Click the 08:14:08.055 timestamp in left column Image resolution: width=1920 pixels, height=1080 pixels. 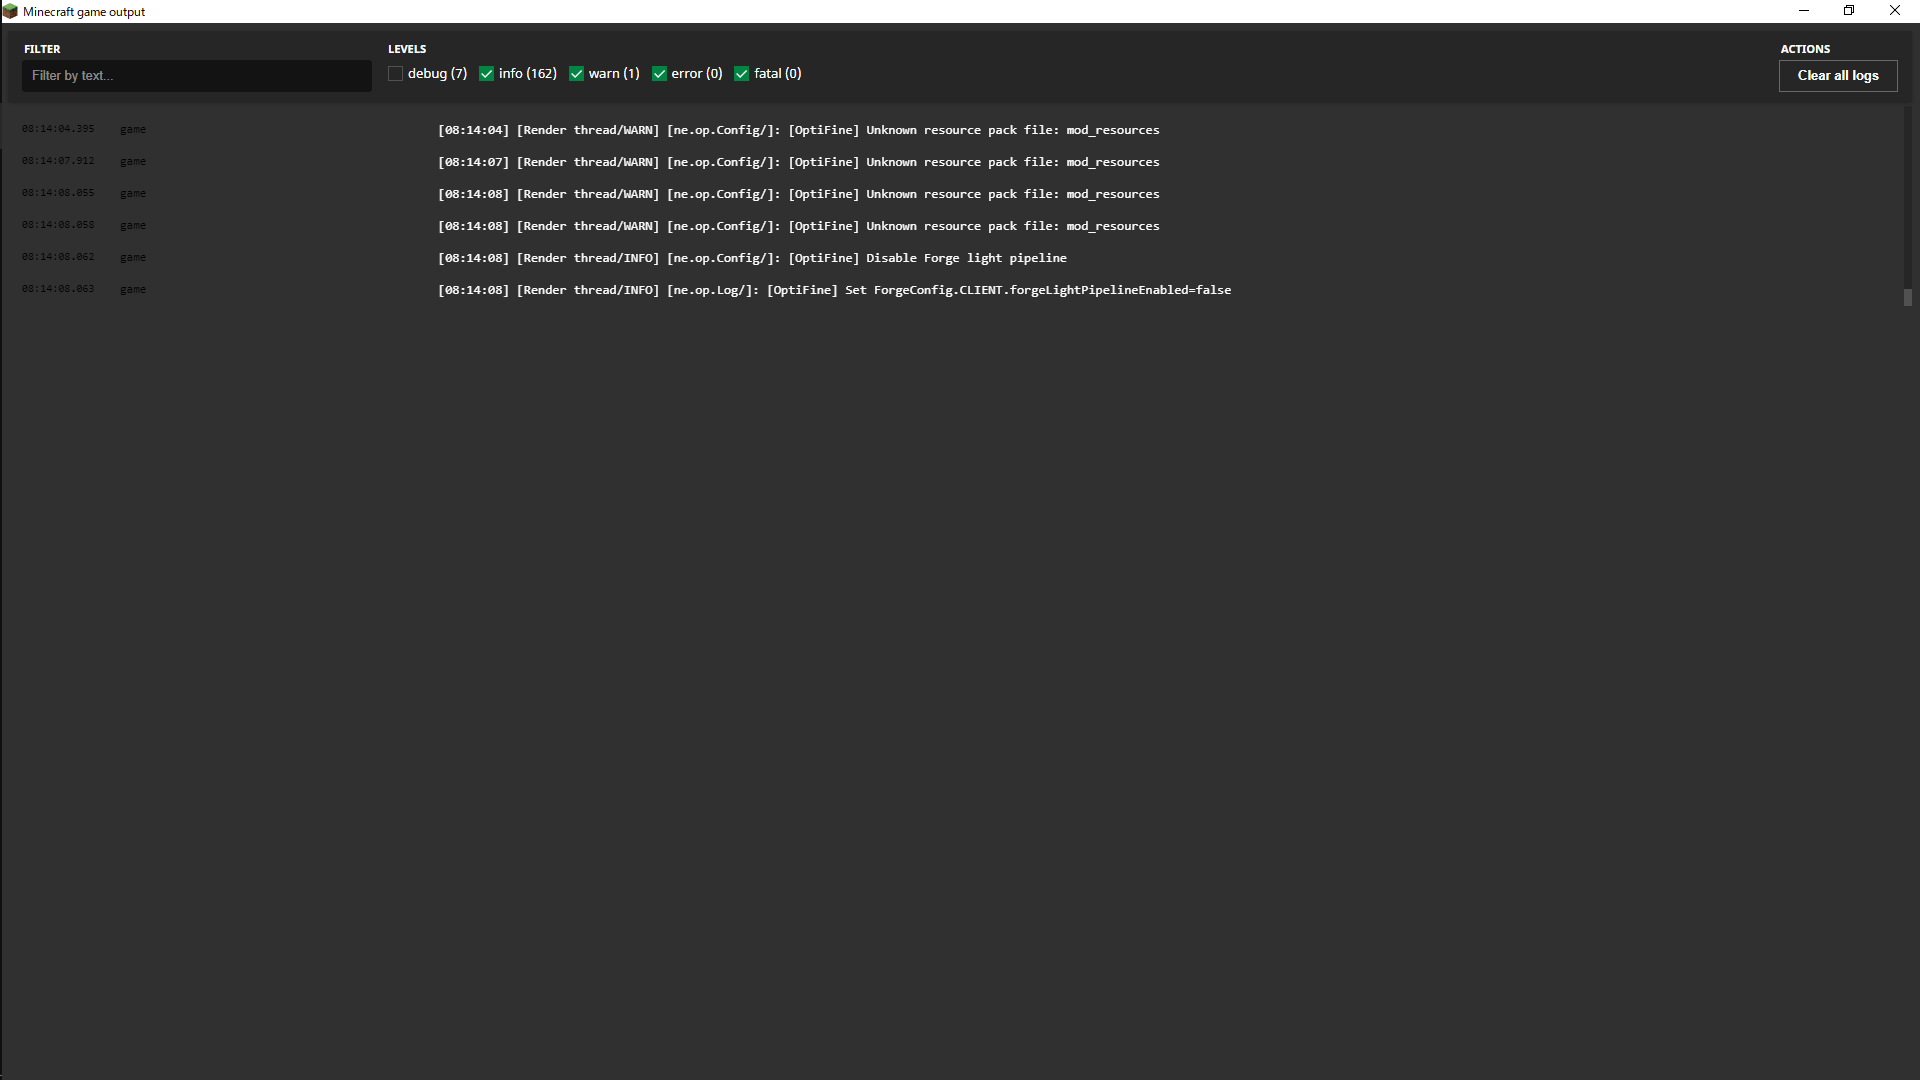58,193
